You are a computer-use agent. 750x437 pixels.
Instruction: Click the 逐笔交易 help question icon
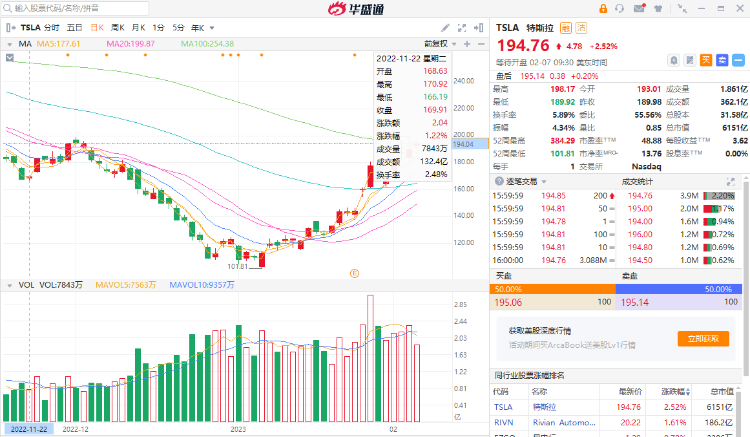click(x=499, y=181)
